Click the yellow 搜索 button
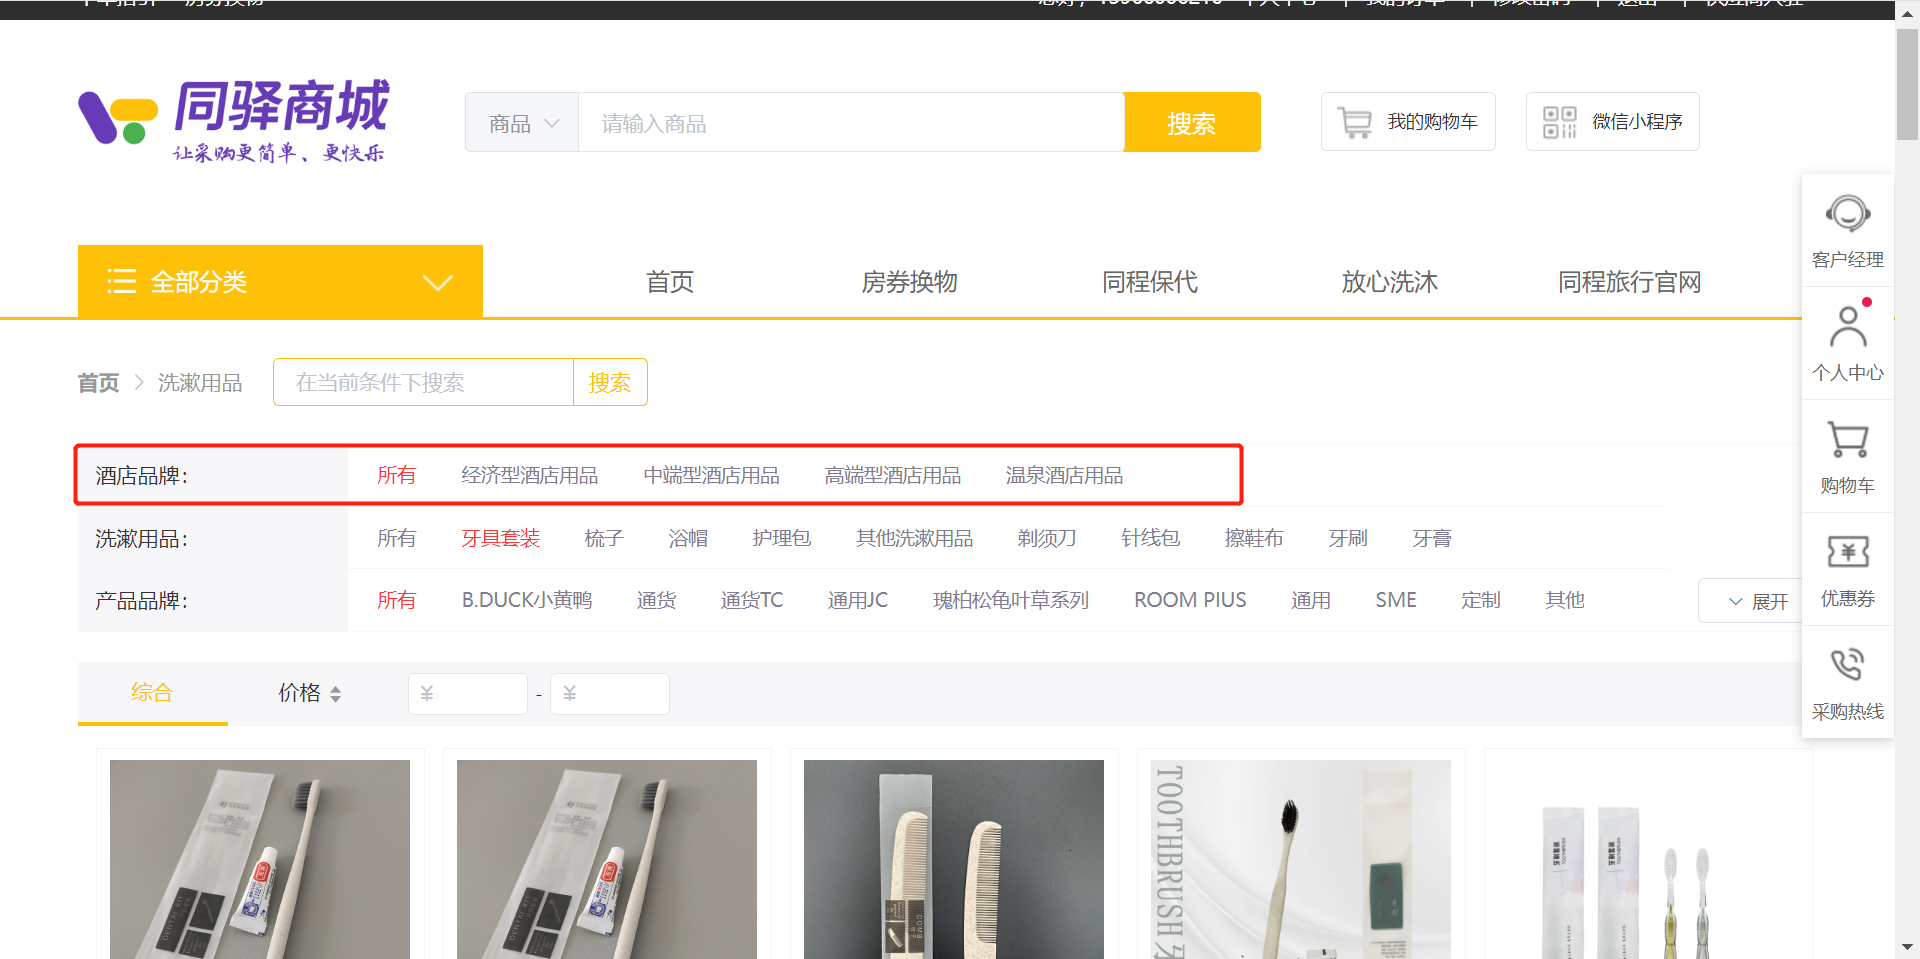The width and height of the screenshot is (1920, 959). point(1192,122)
